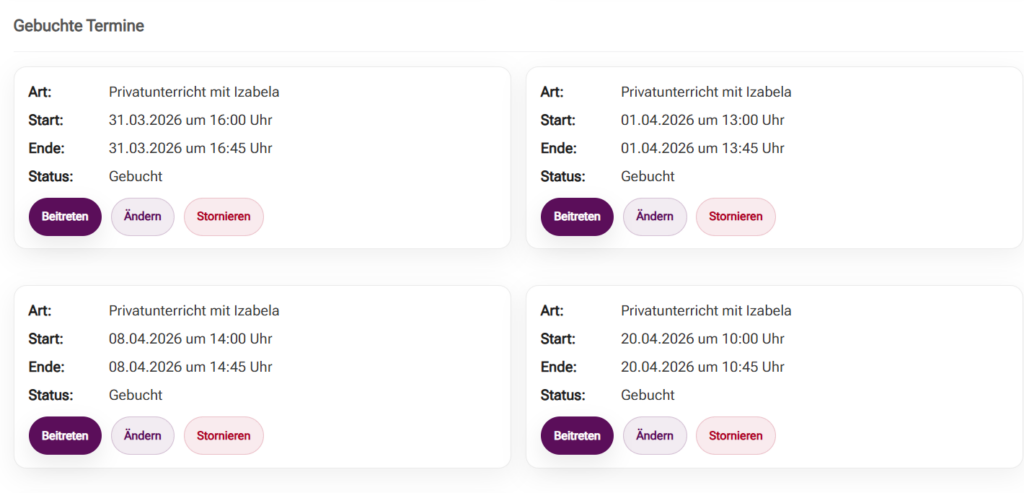Click start time 08.04.2026 um 14:00 Uhr
The image size is (1024, 493).
pyautogui.click(x=190, y=339)
